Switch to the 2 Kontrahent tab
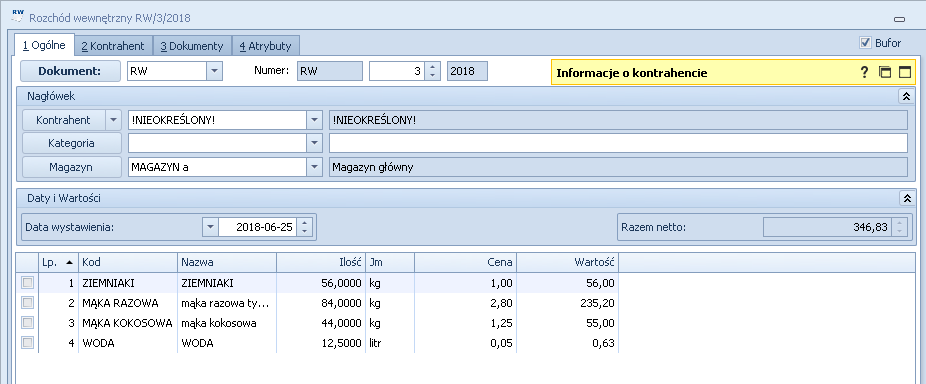The image size is (926, 384). (113, 45)
